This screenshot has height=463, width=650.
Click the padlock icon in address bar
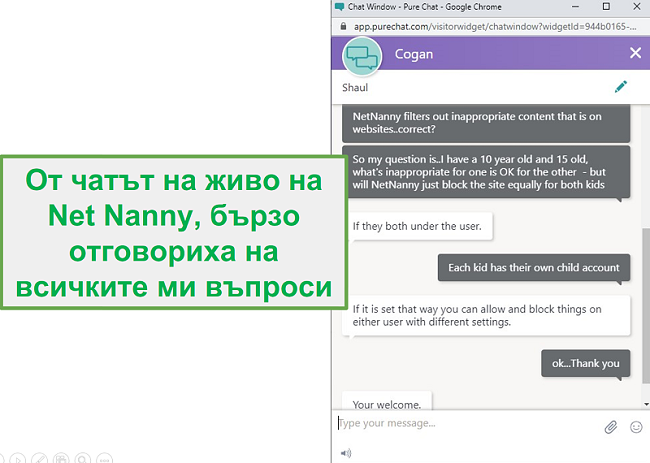point(343,27)
